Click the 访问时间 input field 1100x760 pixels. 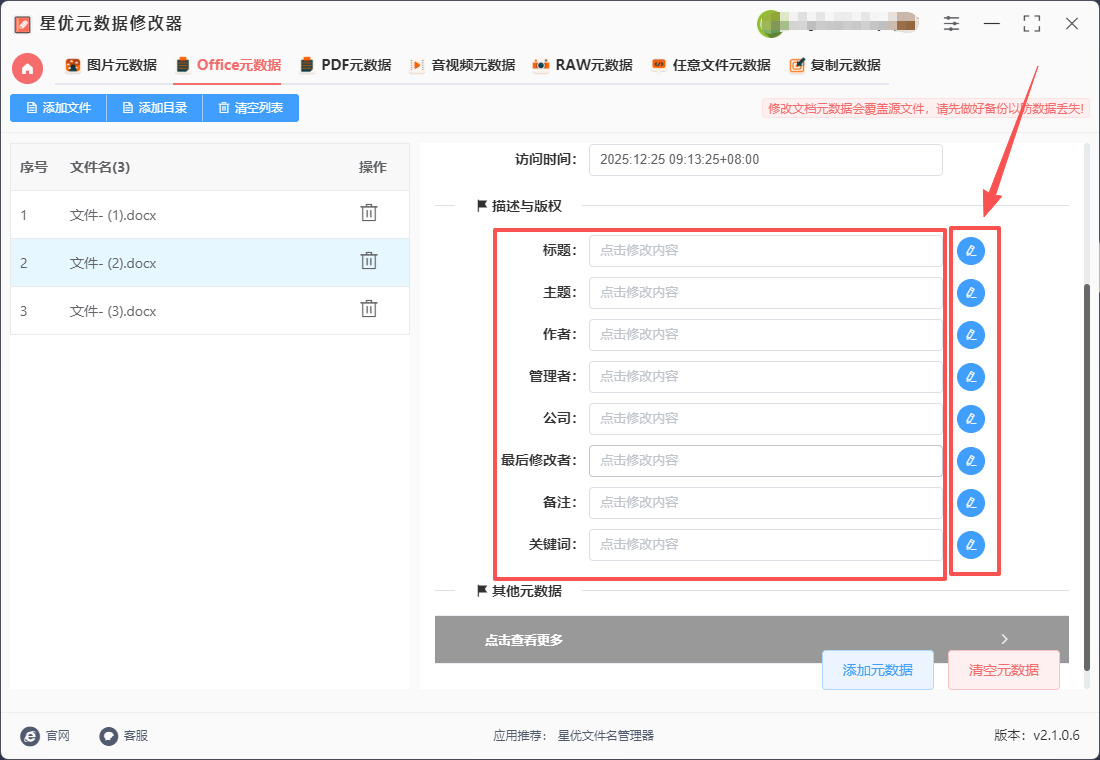click(x=765, y=160)
